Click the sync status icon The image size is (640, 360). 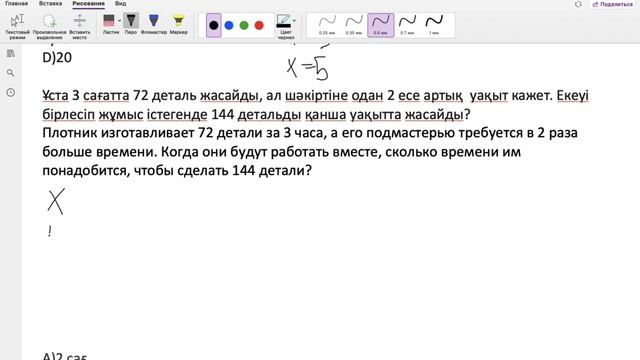578,4
